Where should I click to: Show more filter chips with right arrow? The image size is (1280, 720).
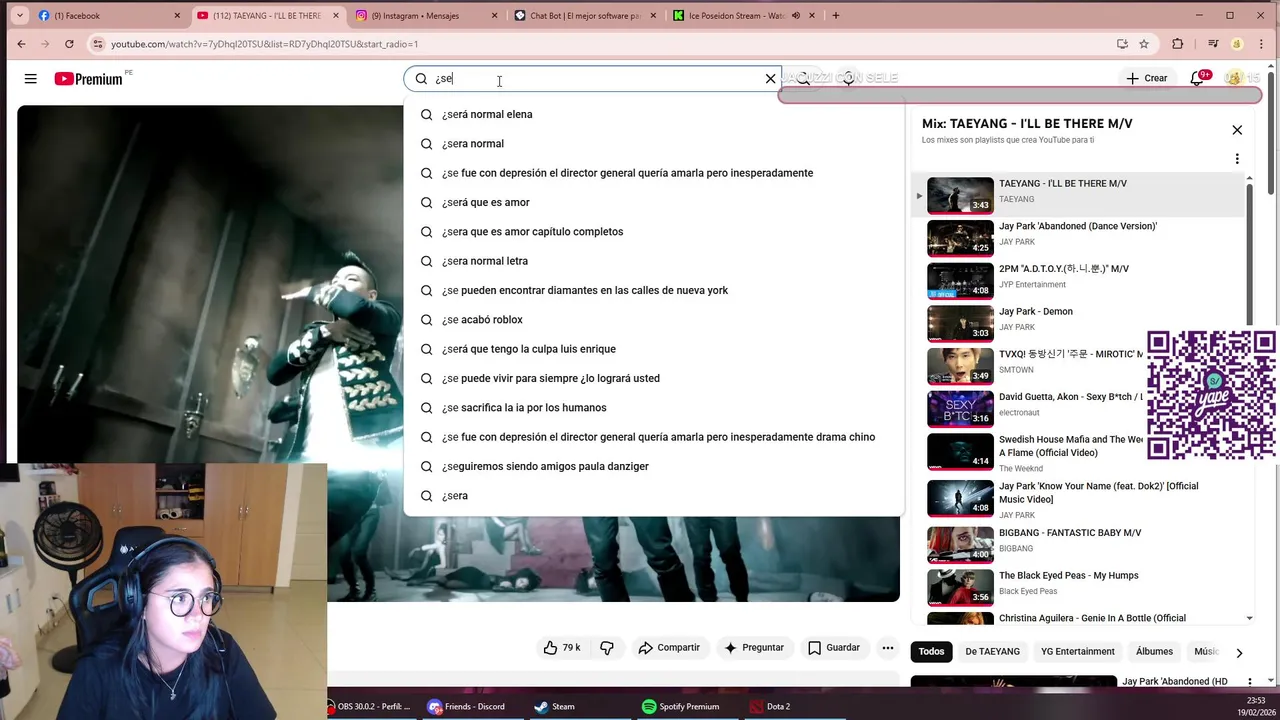1239,653
